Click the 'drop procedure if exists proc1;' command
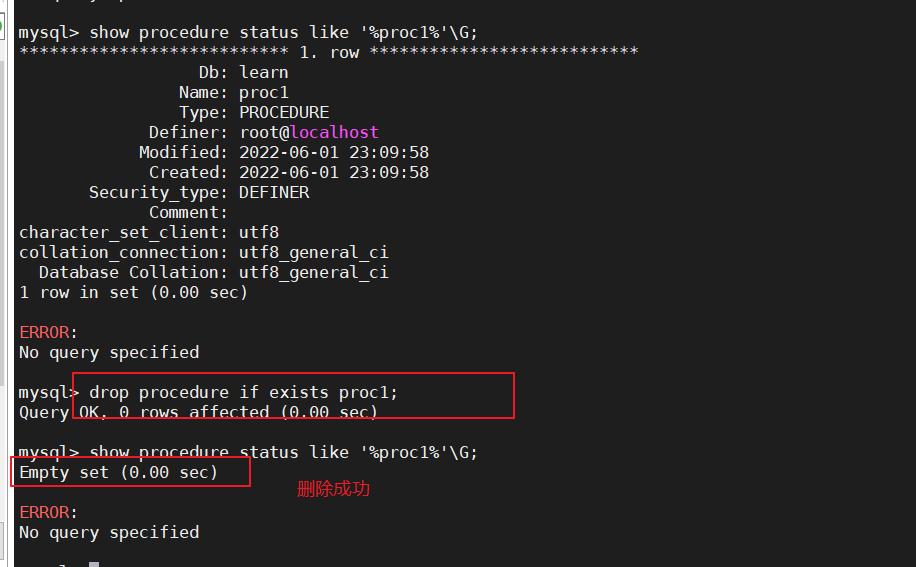This screenshot has height=567, width=916. [243, 392]
